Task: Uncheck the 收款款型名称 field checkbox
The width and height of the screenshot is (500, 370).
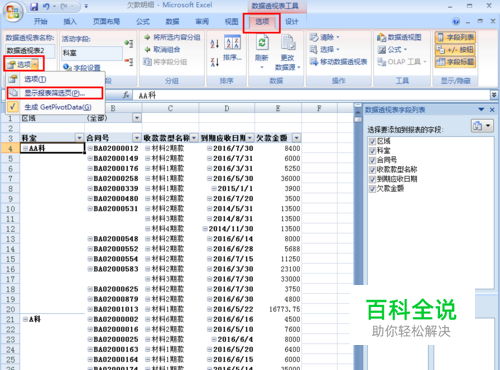Action: (372, 170)
